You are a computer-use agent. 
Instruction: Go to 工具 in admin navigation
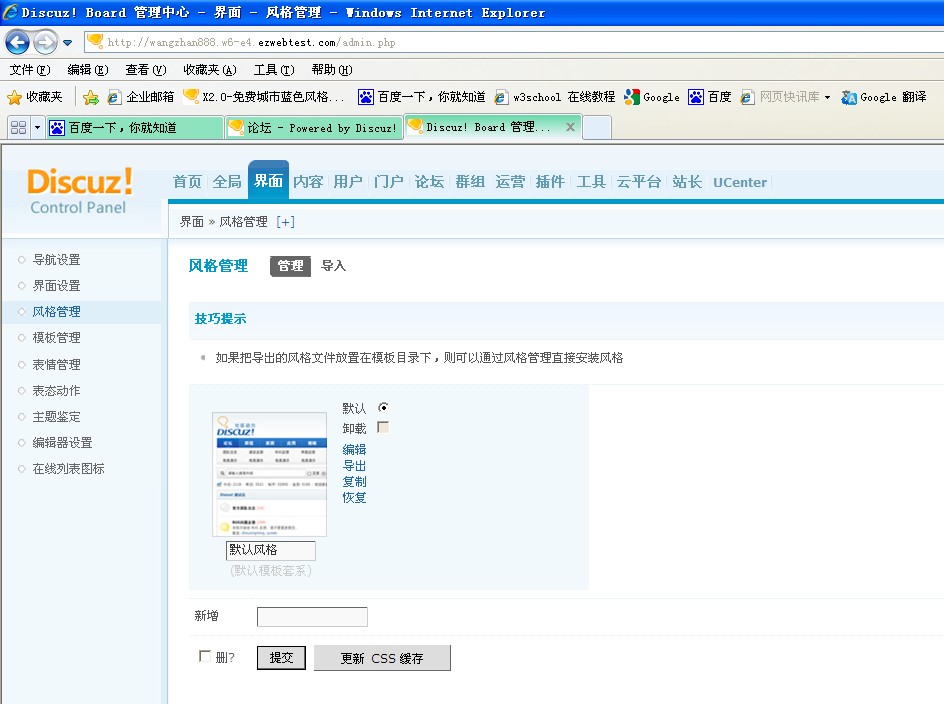[x=591, y=182]
